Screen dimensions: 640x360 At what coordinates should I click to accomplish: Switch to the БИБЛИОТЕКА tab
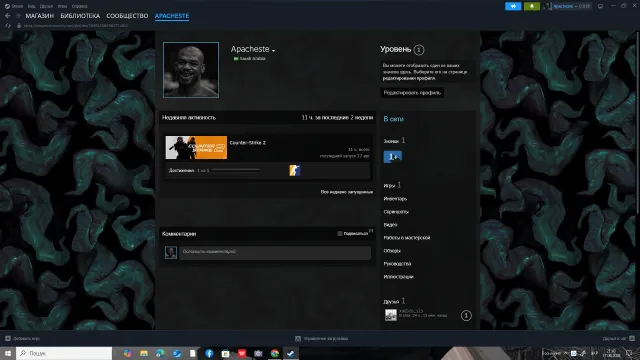point(80,16)
